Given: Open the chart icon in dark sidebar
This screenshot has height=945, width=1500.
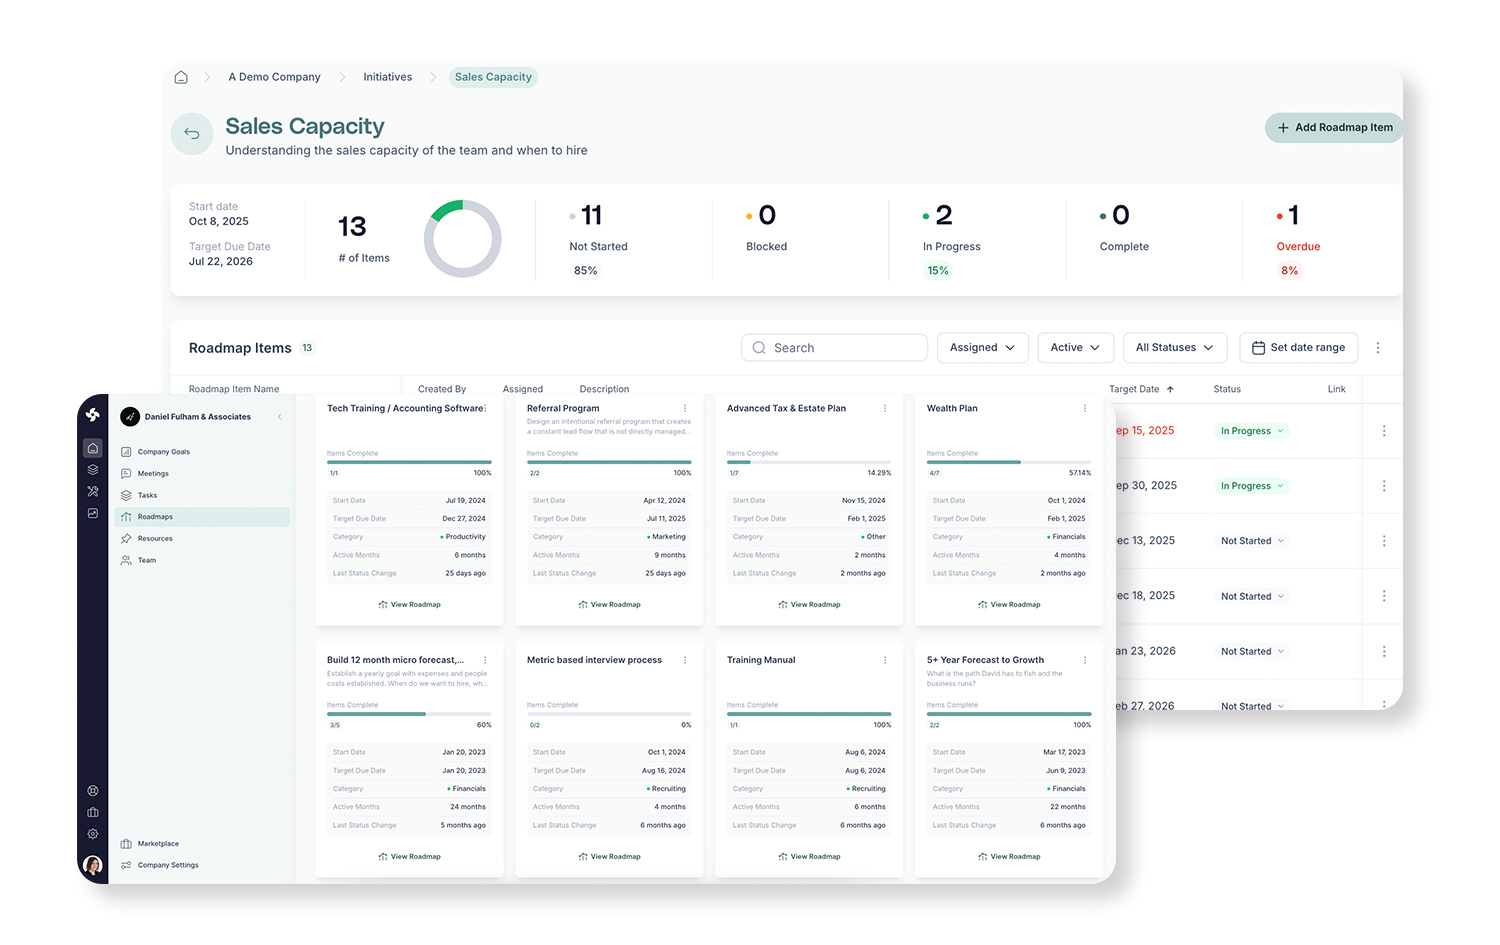Looking at the screenshot, I should 93,513.
